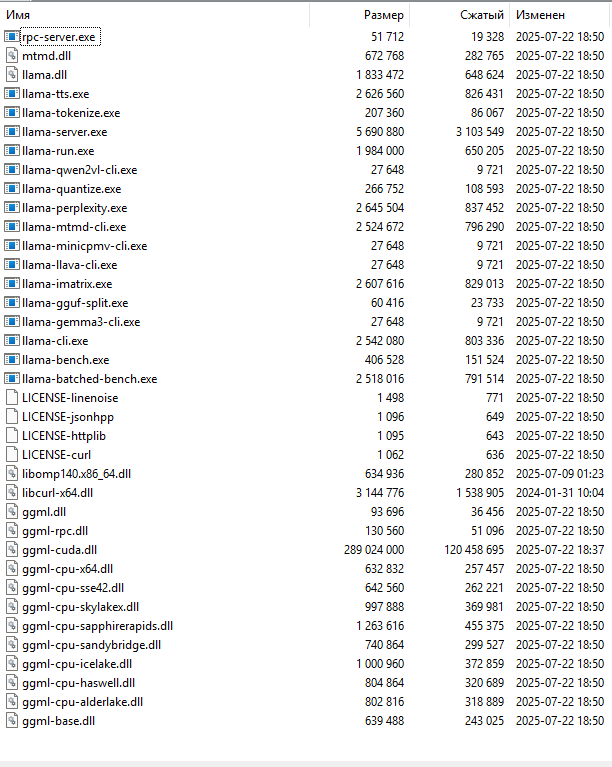
Task: Click the ggml-base.dll file icon
Action: 12,721
